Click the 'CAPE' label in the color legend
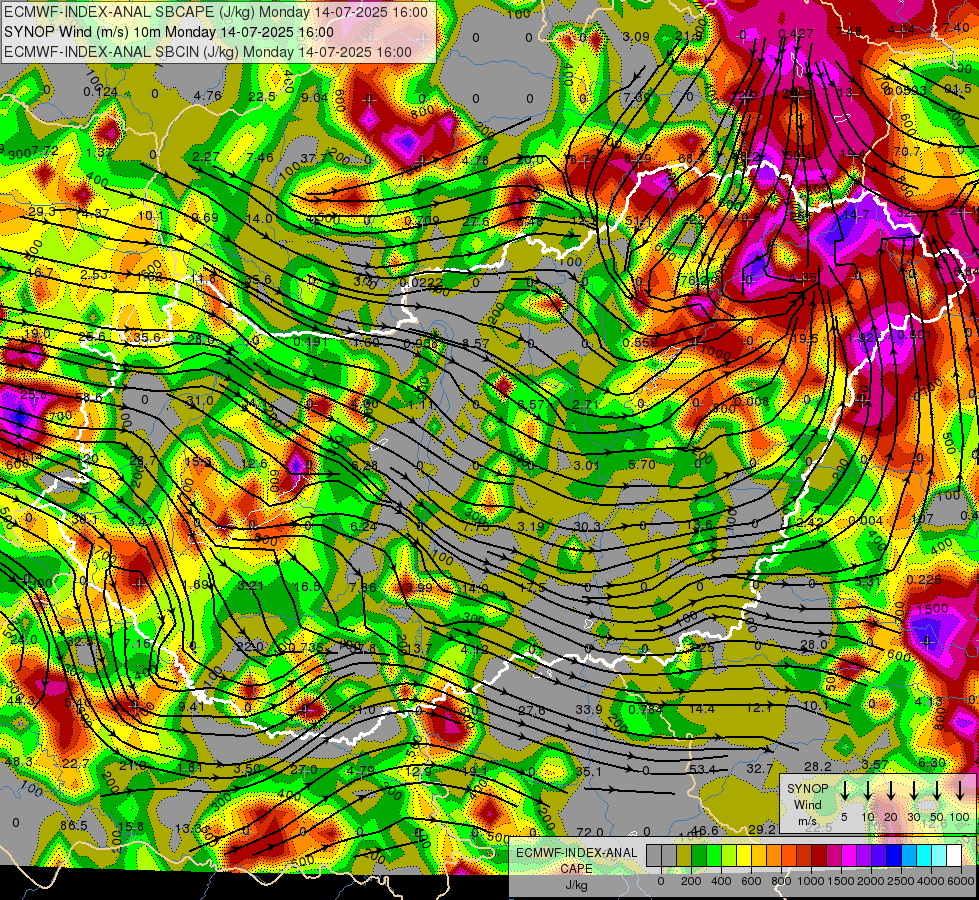The height and width of the screenshot is (900, 979). pyautogui.click(x=576, y=869)
